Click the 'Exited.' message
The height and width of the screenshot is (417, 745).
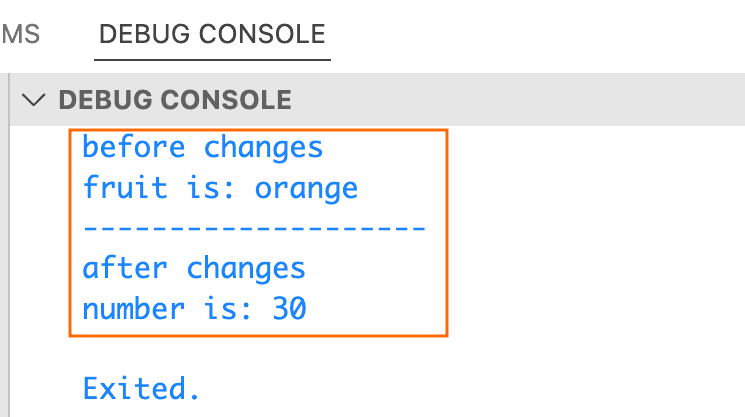(x=142, y=388)
